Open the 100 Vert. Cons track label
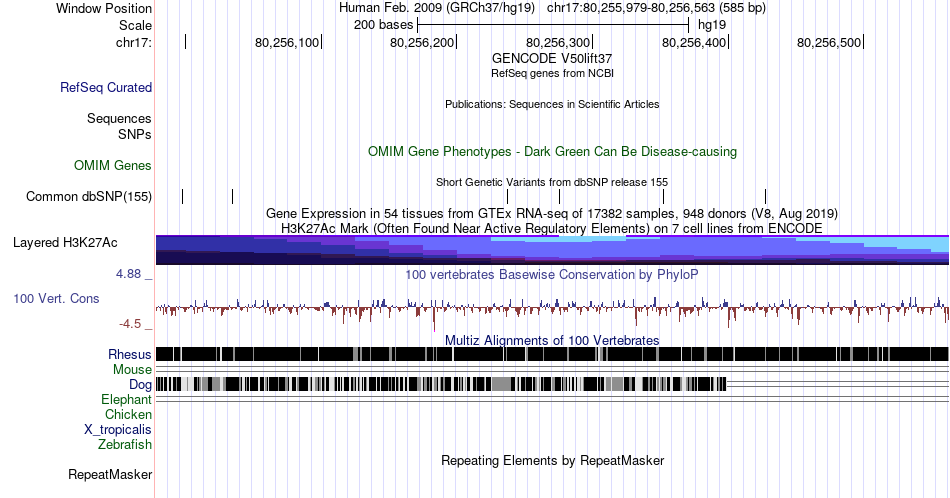The width and height of the screenshot is (950, 498). click(x=56, y=298)
